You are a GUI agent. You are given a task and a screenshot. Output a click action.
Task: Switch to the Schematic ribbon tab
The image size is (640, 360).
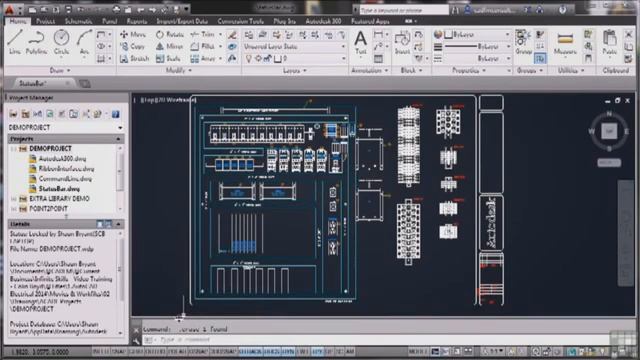[79, 21]
